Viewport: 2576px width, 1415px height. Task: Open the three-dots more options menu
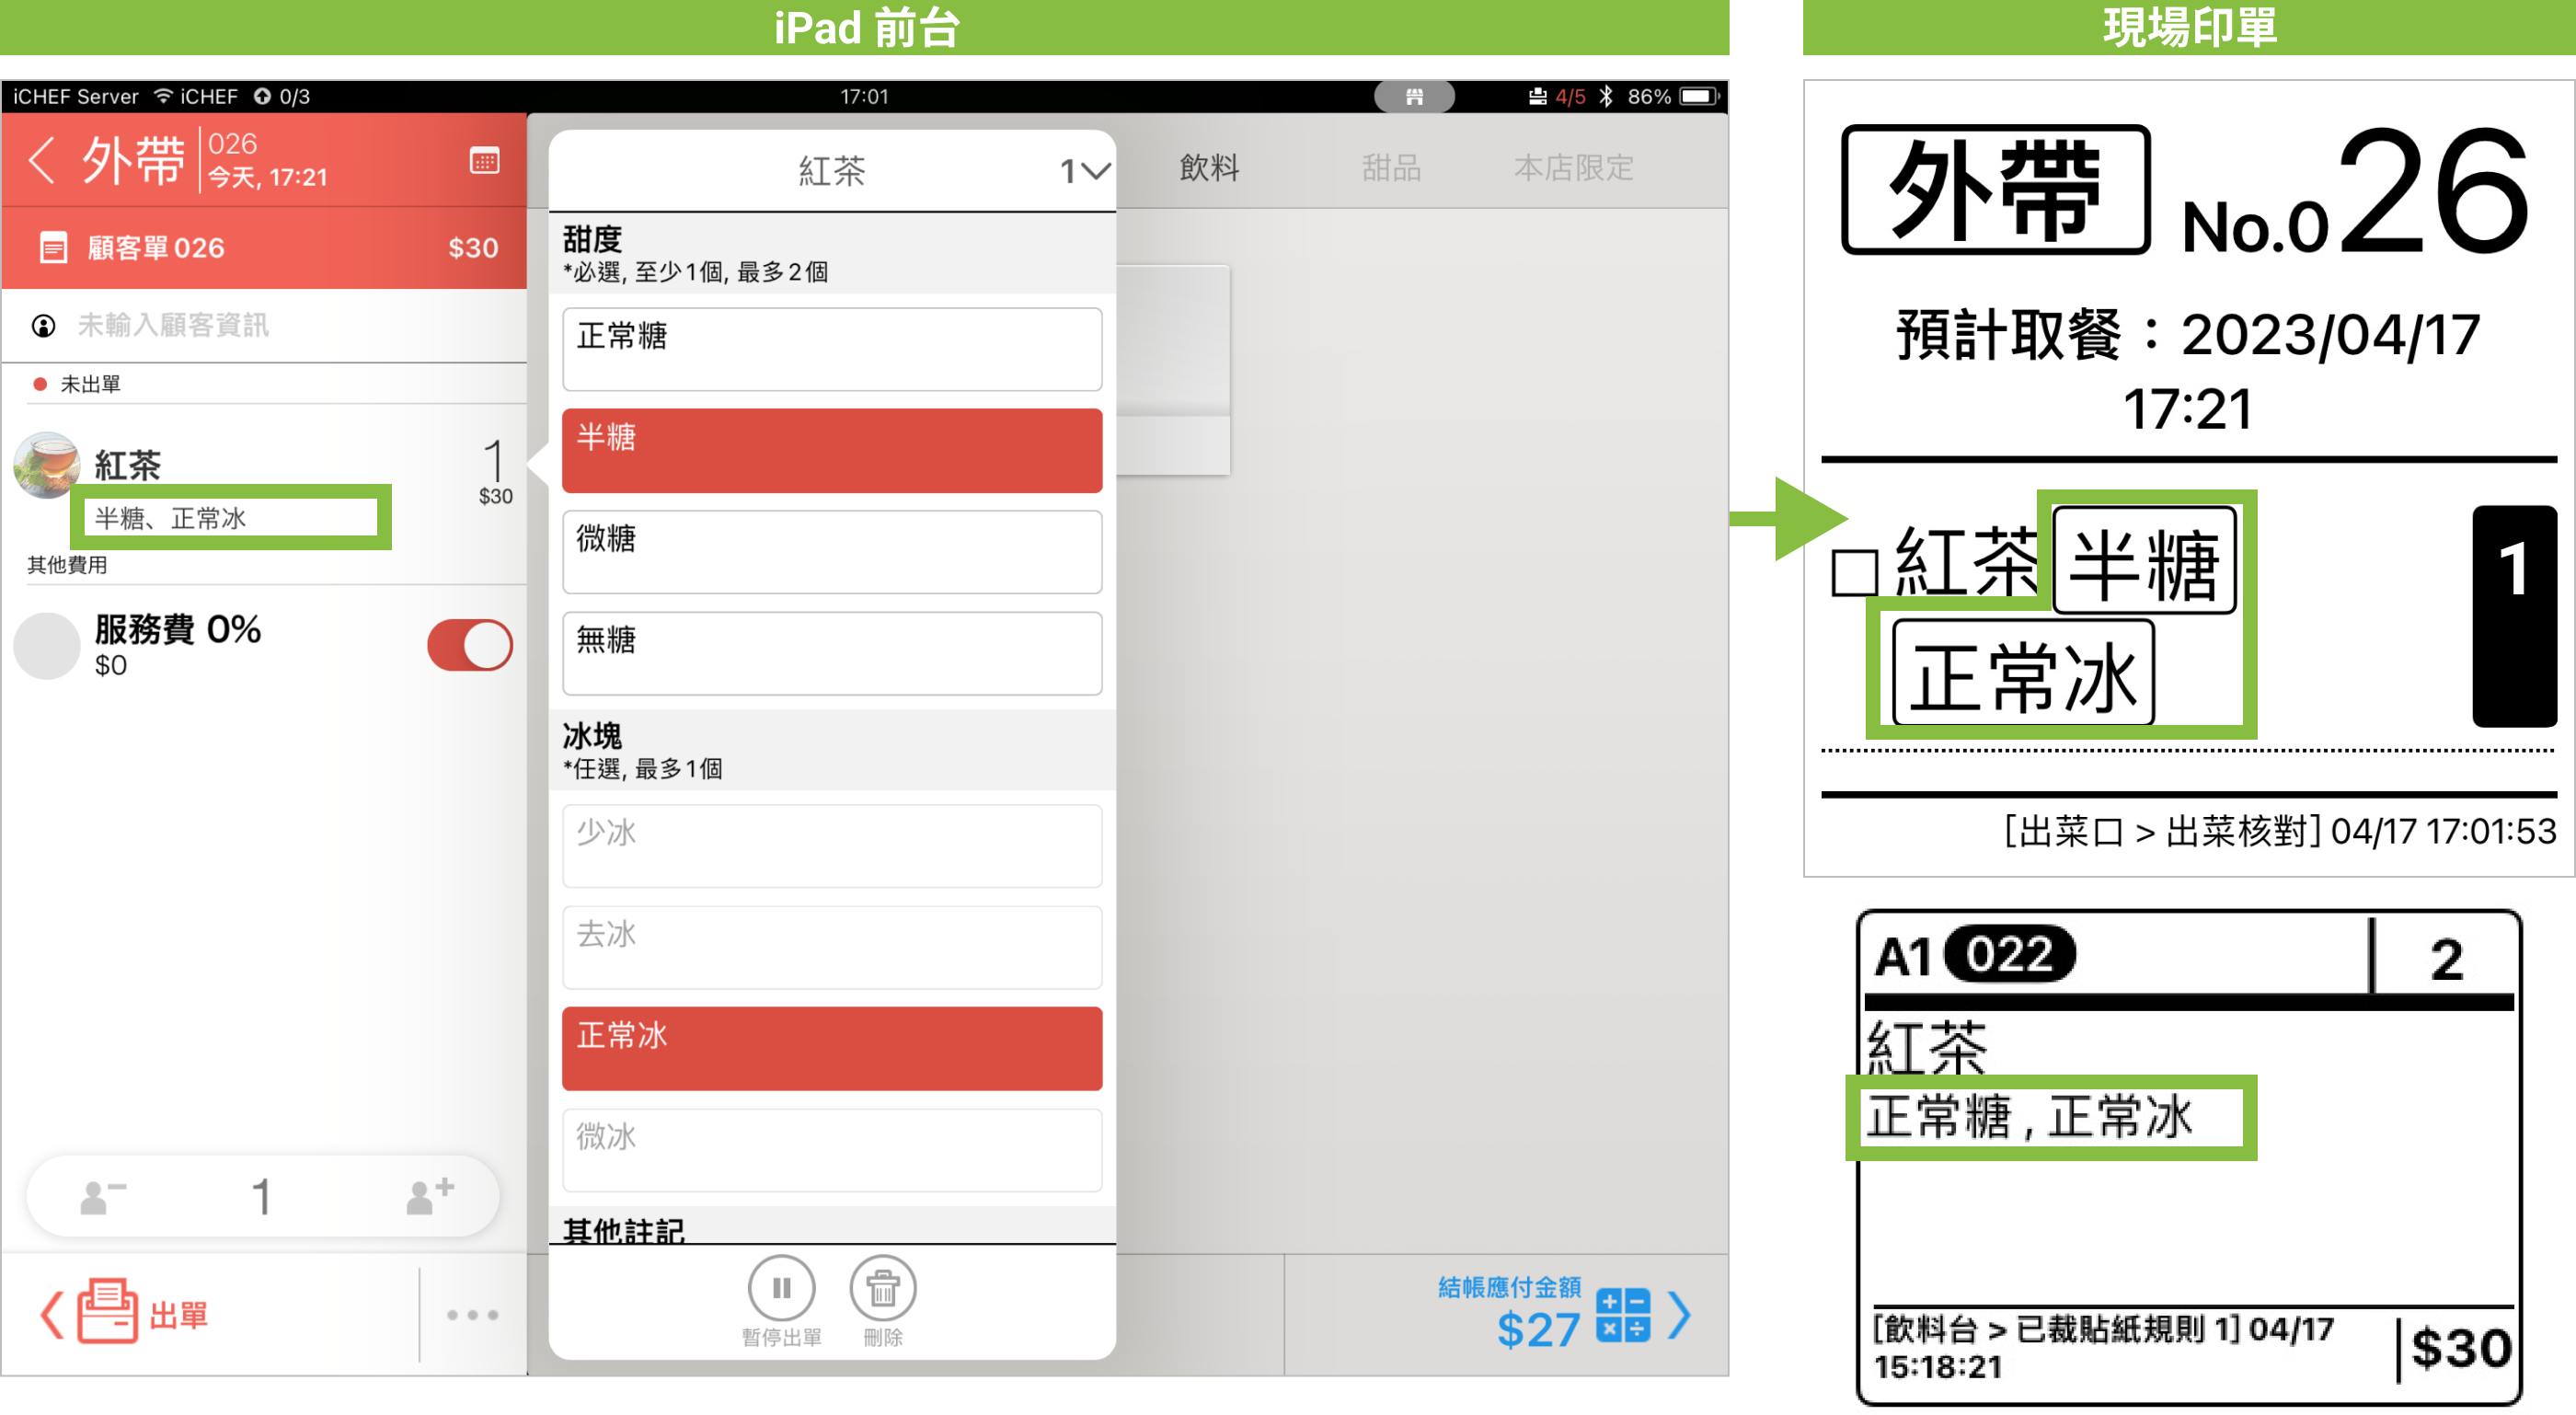point(472,1314)
